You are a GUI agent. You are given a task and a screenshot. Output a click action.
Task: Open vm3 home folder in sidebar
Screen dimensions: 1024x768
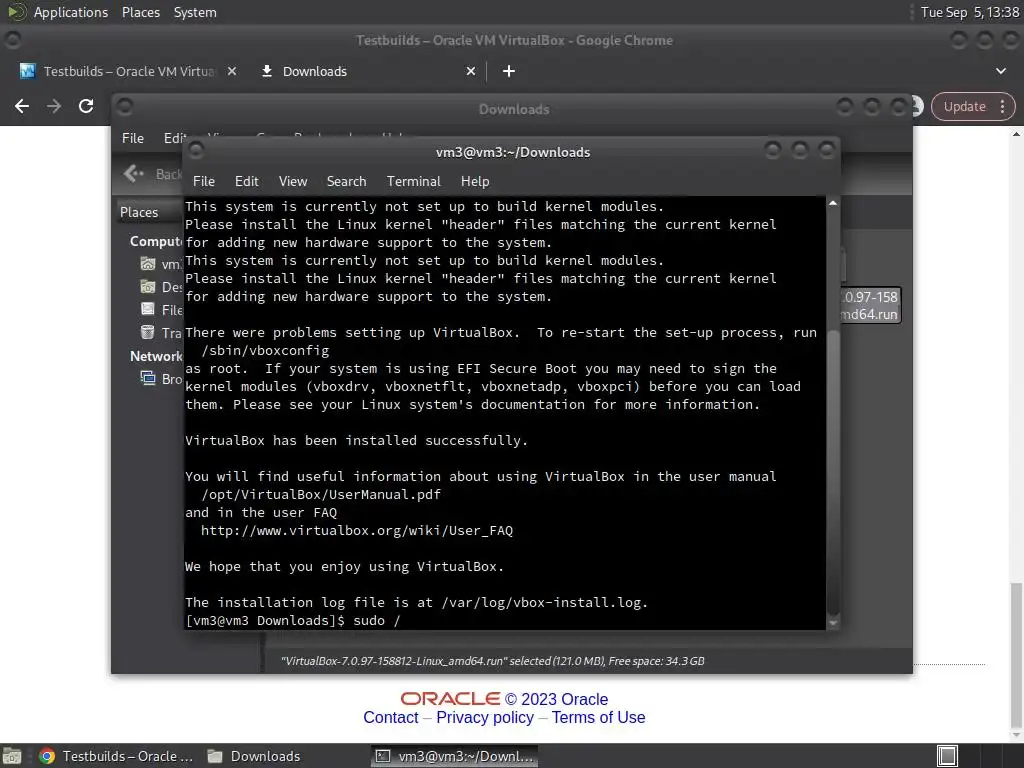161,264
